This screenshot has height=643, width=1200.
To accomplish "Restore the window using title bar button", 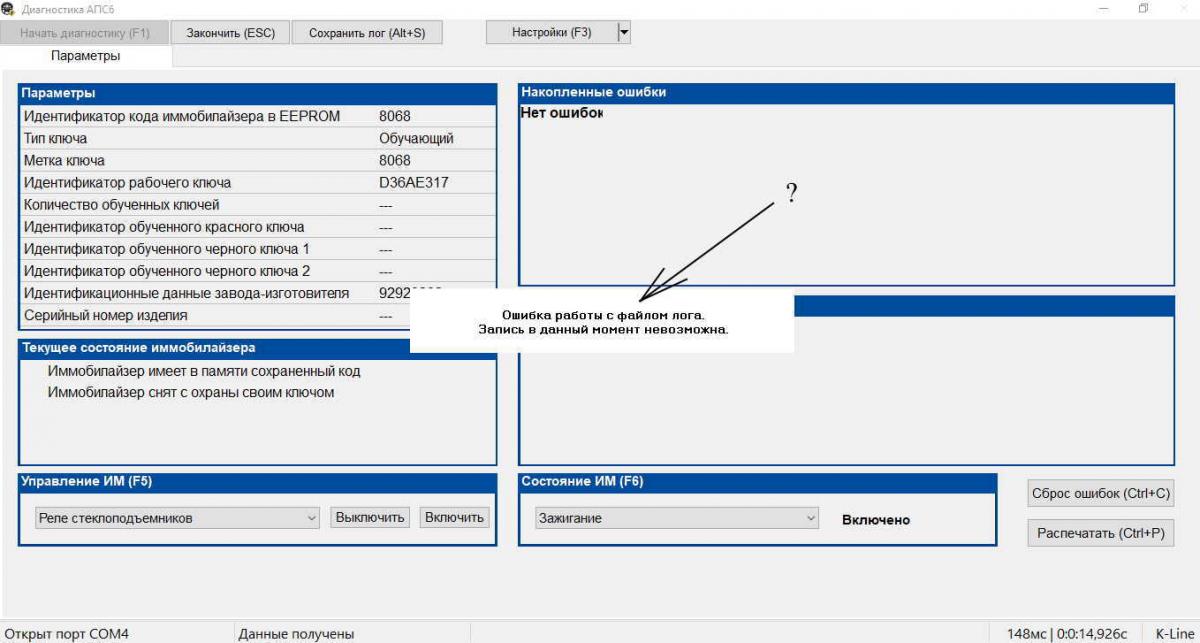I will [x=1142, y=9].
